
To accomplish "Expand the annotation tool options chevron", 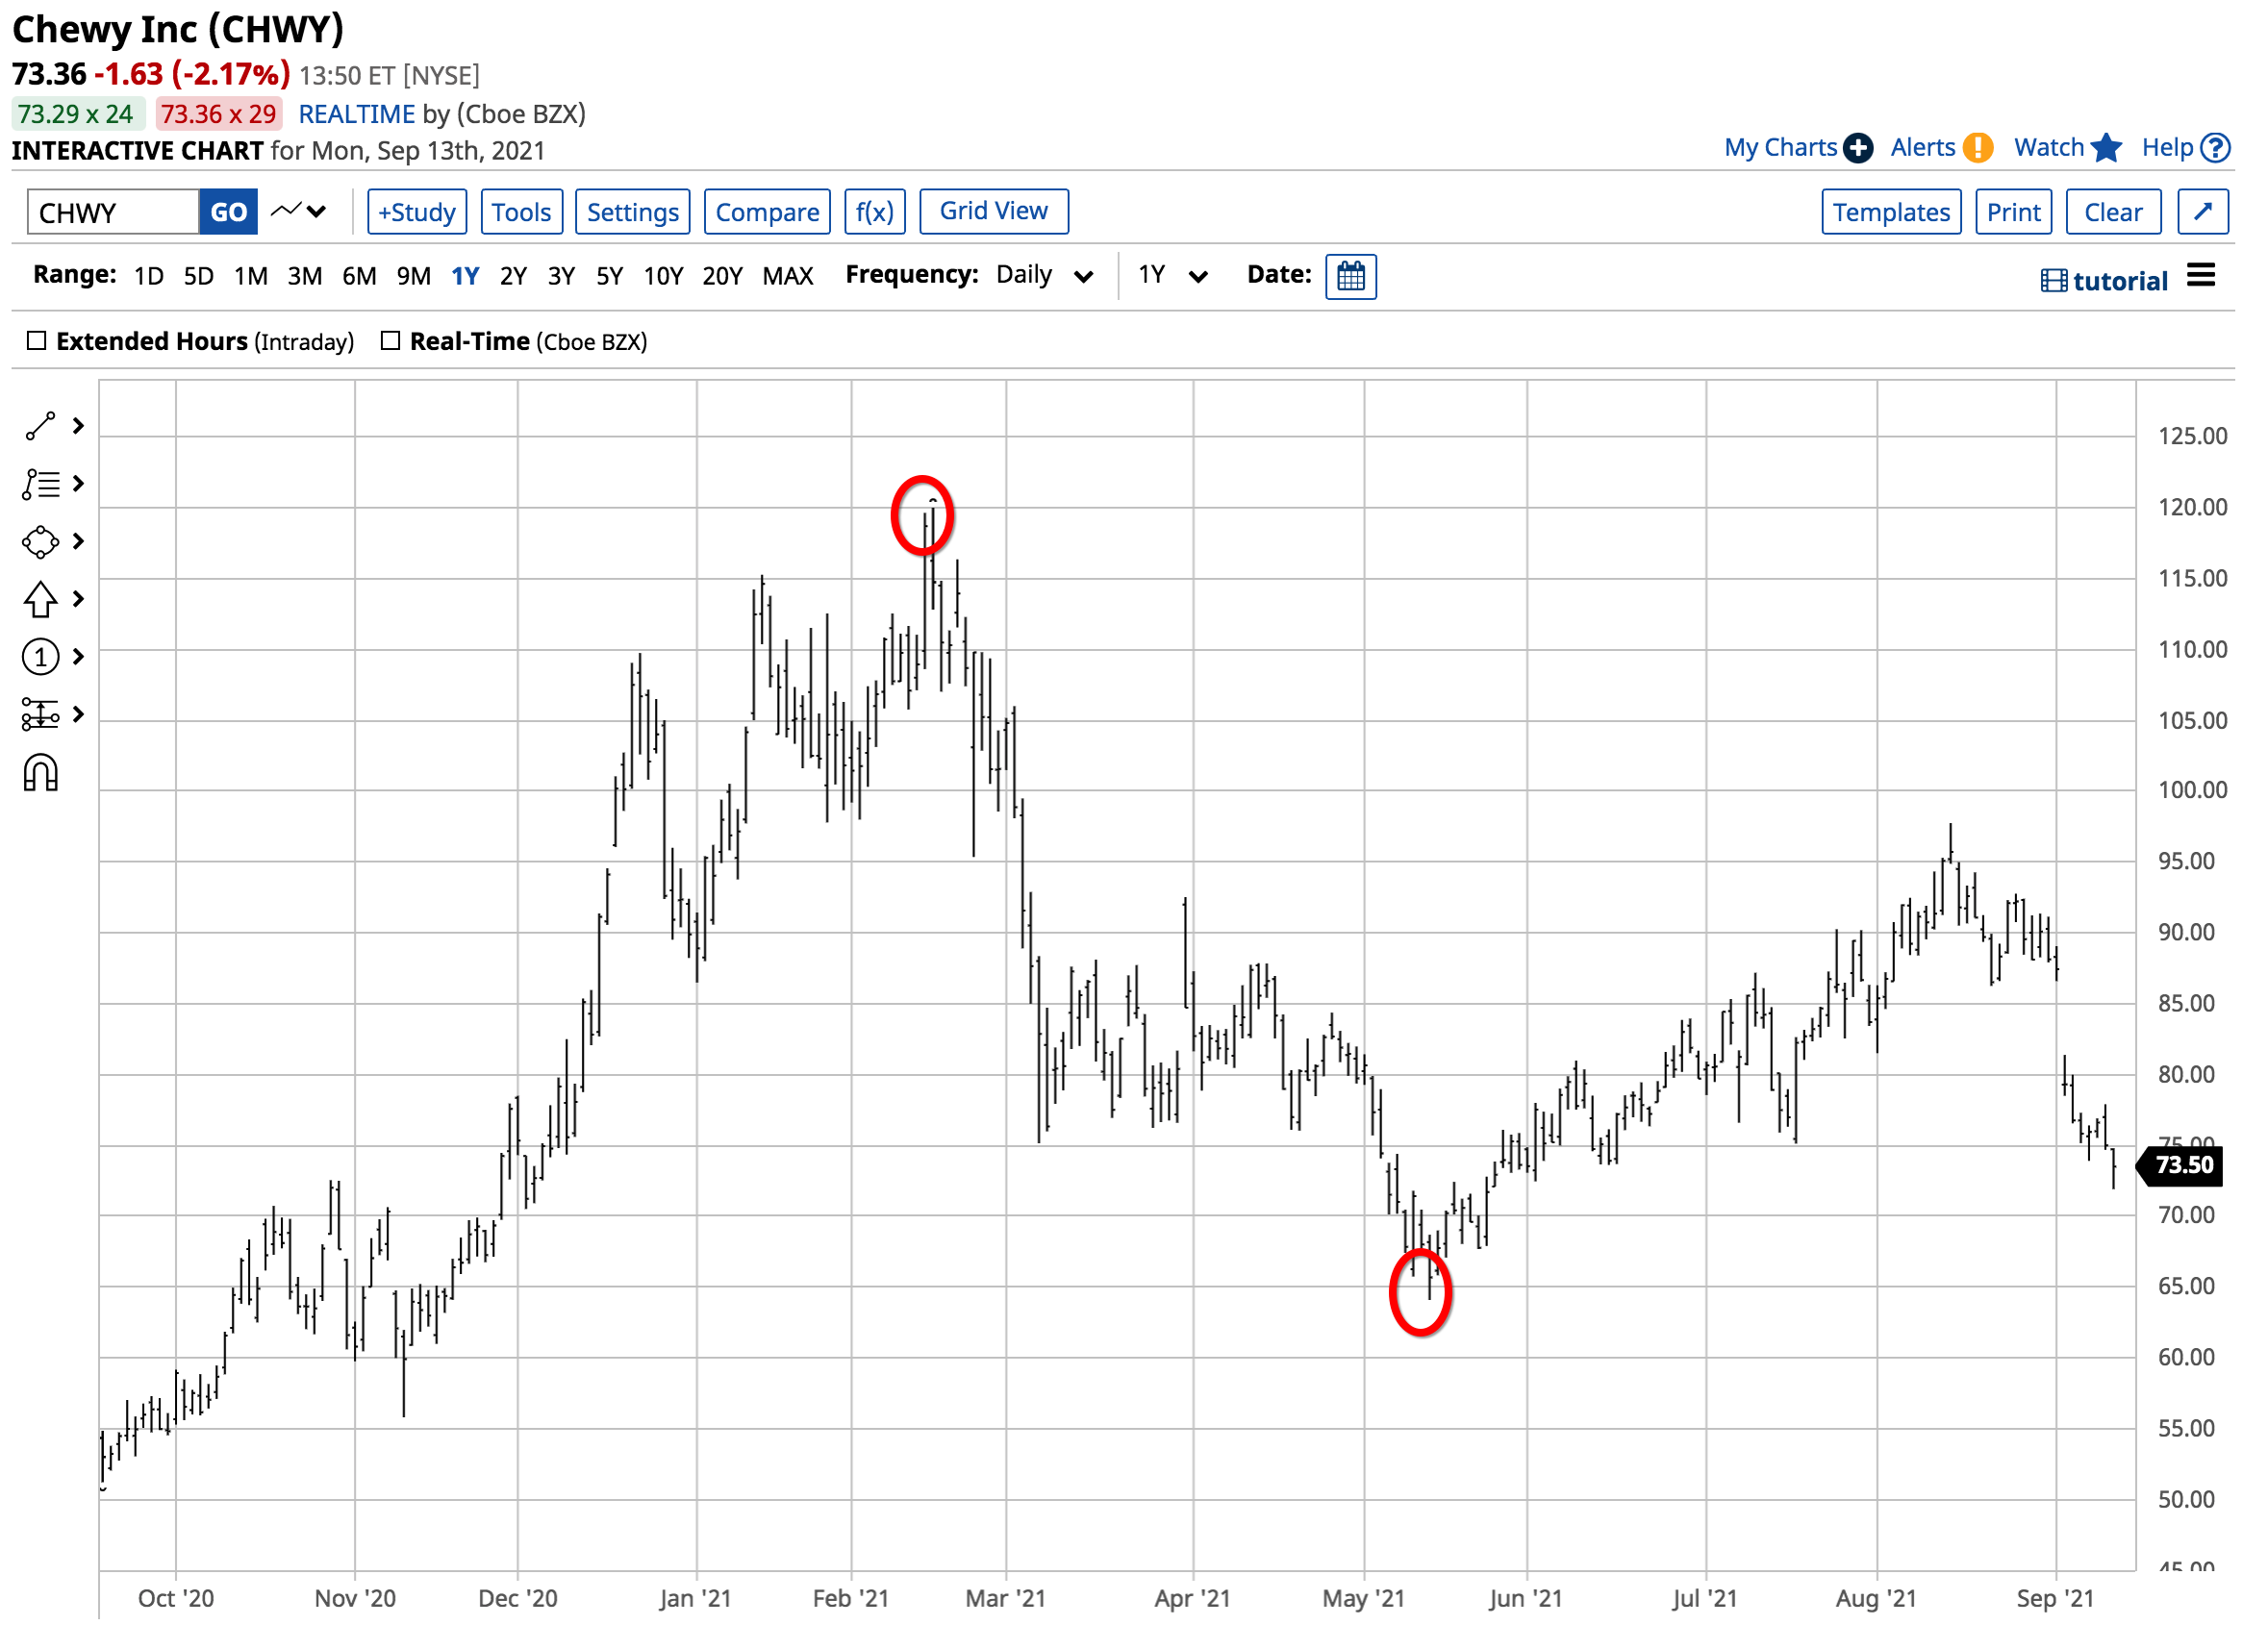I will pos(79,484).
